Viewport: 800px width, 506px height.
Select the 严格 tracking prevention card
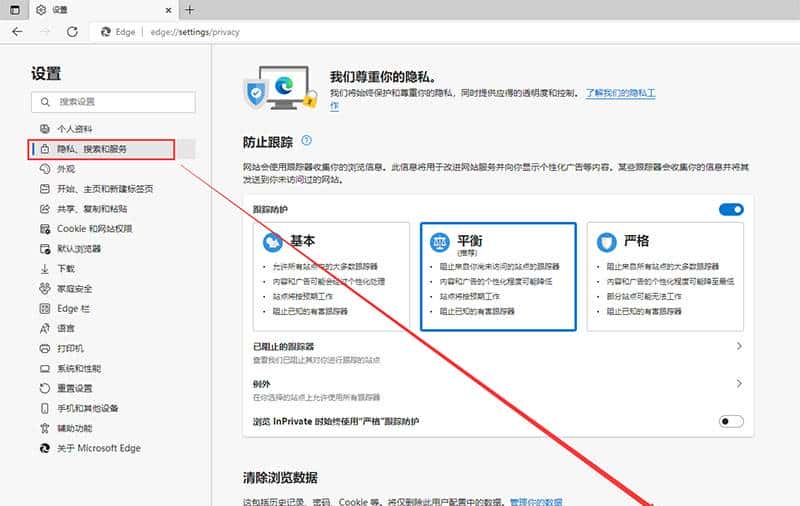(665, 276)
